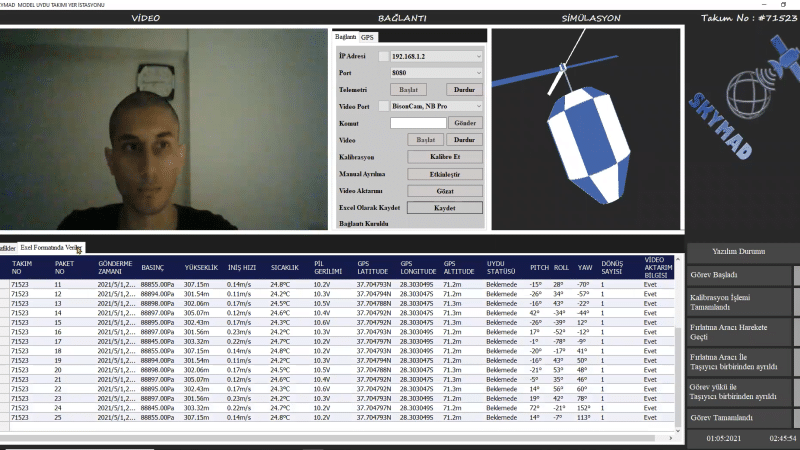Click the indicator box beside Video Port
This screenshot has width=800, height=450.
click(384, 106)
